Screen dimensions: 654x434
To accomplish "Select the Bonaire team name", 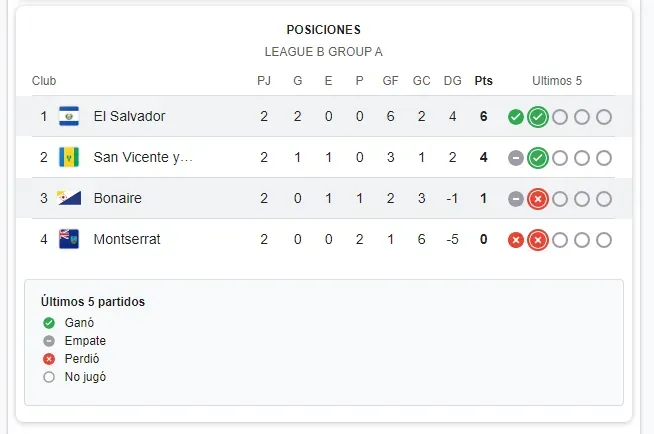I will pos(117,198).
